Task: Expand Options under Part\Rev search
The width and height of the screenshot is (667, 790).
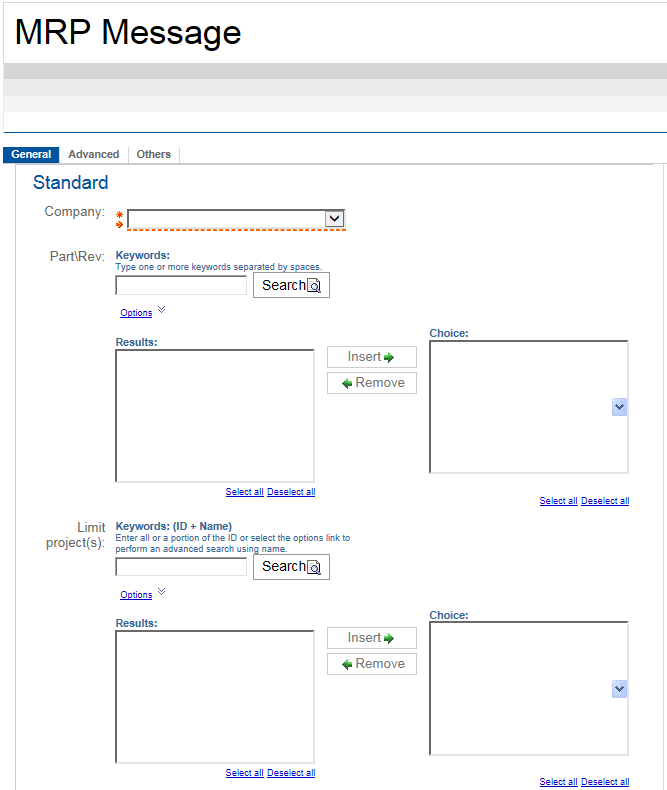Action: click(136, 313)
